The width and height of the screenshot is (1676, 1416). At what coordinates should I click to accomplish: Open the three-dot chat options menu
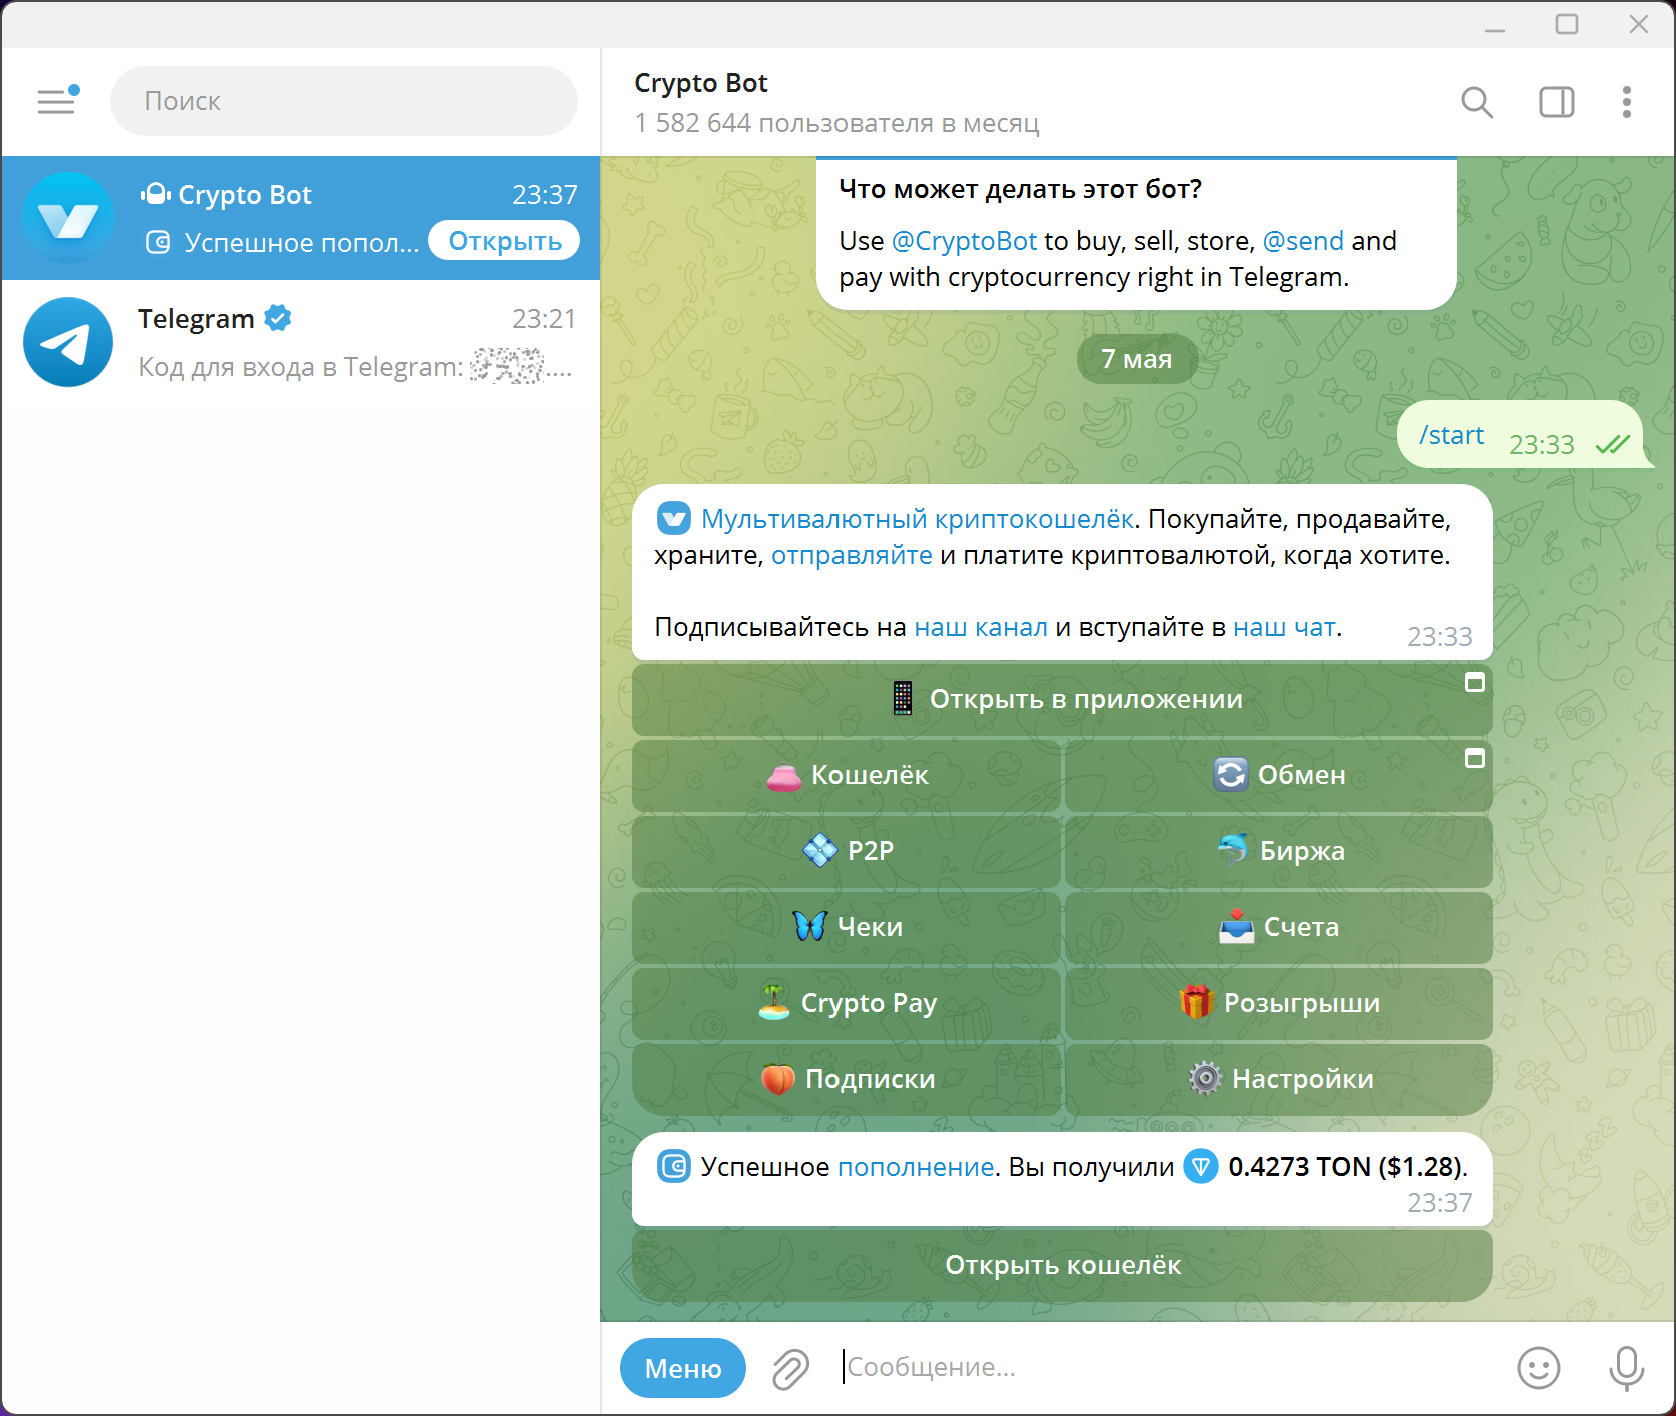pyautogui.click(x=1627, y=102)
